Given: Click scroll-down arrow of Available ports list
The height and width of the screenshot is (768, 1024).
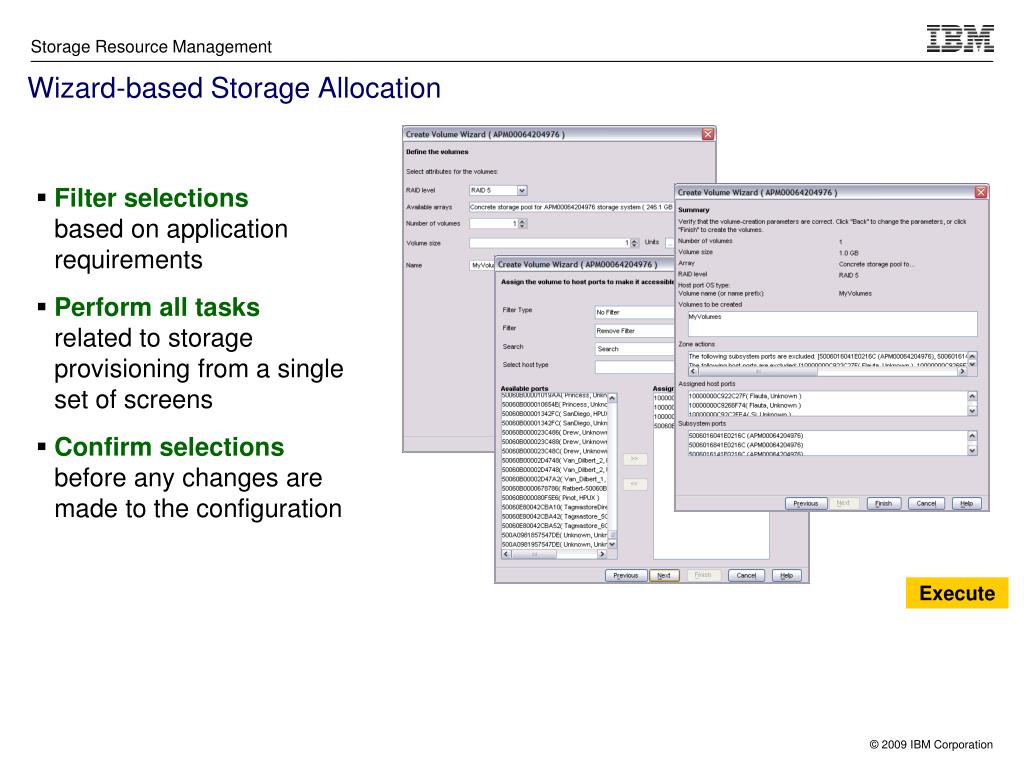Looking at the screenshot, I should (x=612, y=544).
